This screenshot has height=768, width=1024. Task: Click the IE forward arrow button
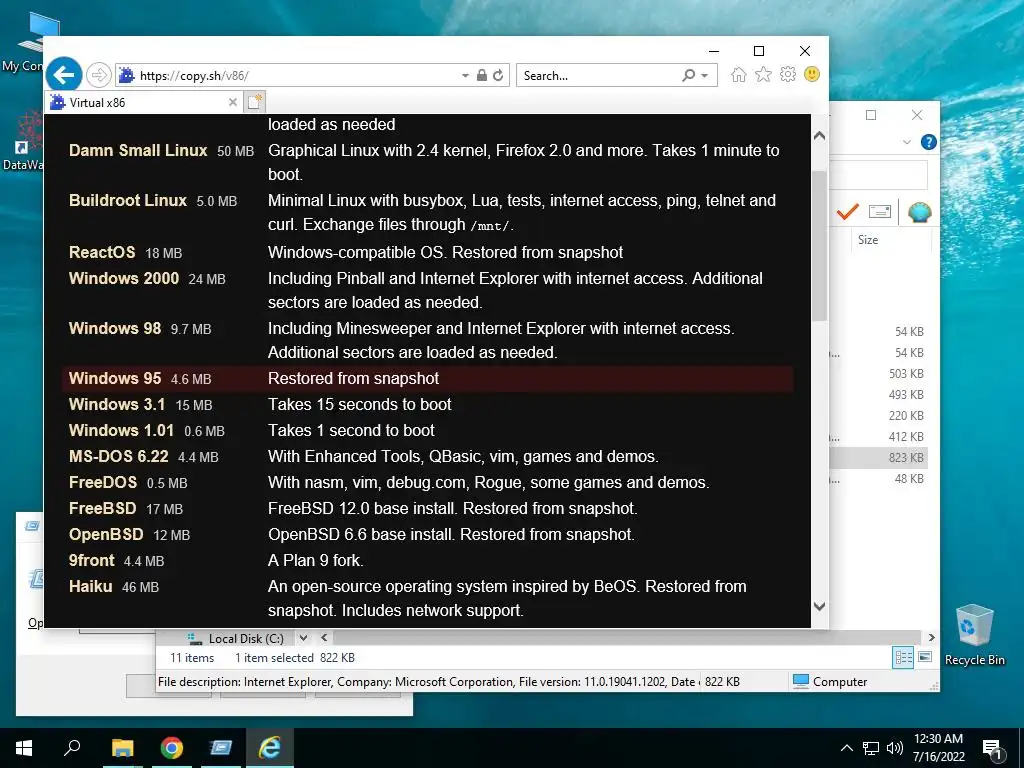[99, 75]
